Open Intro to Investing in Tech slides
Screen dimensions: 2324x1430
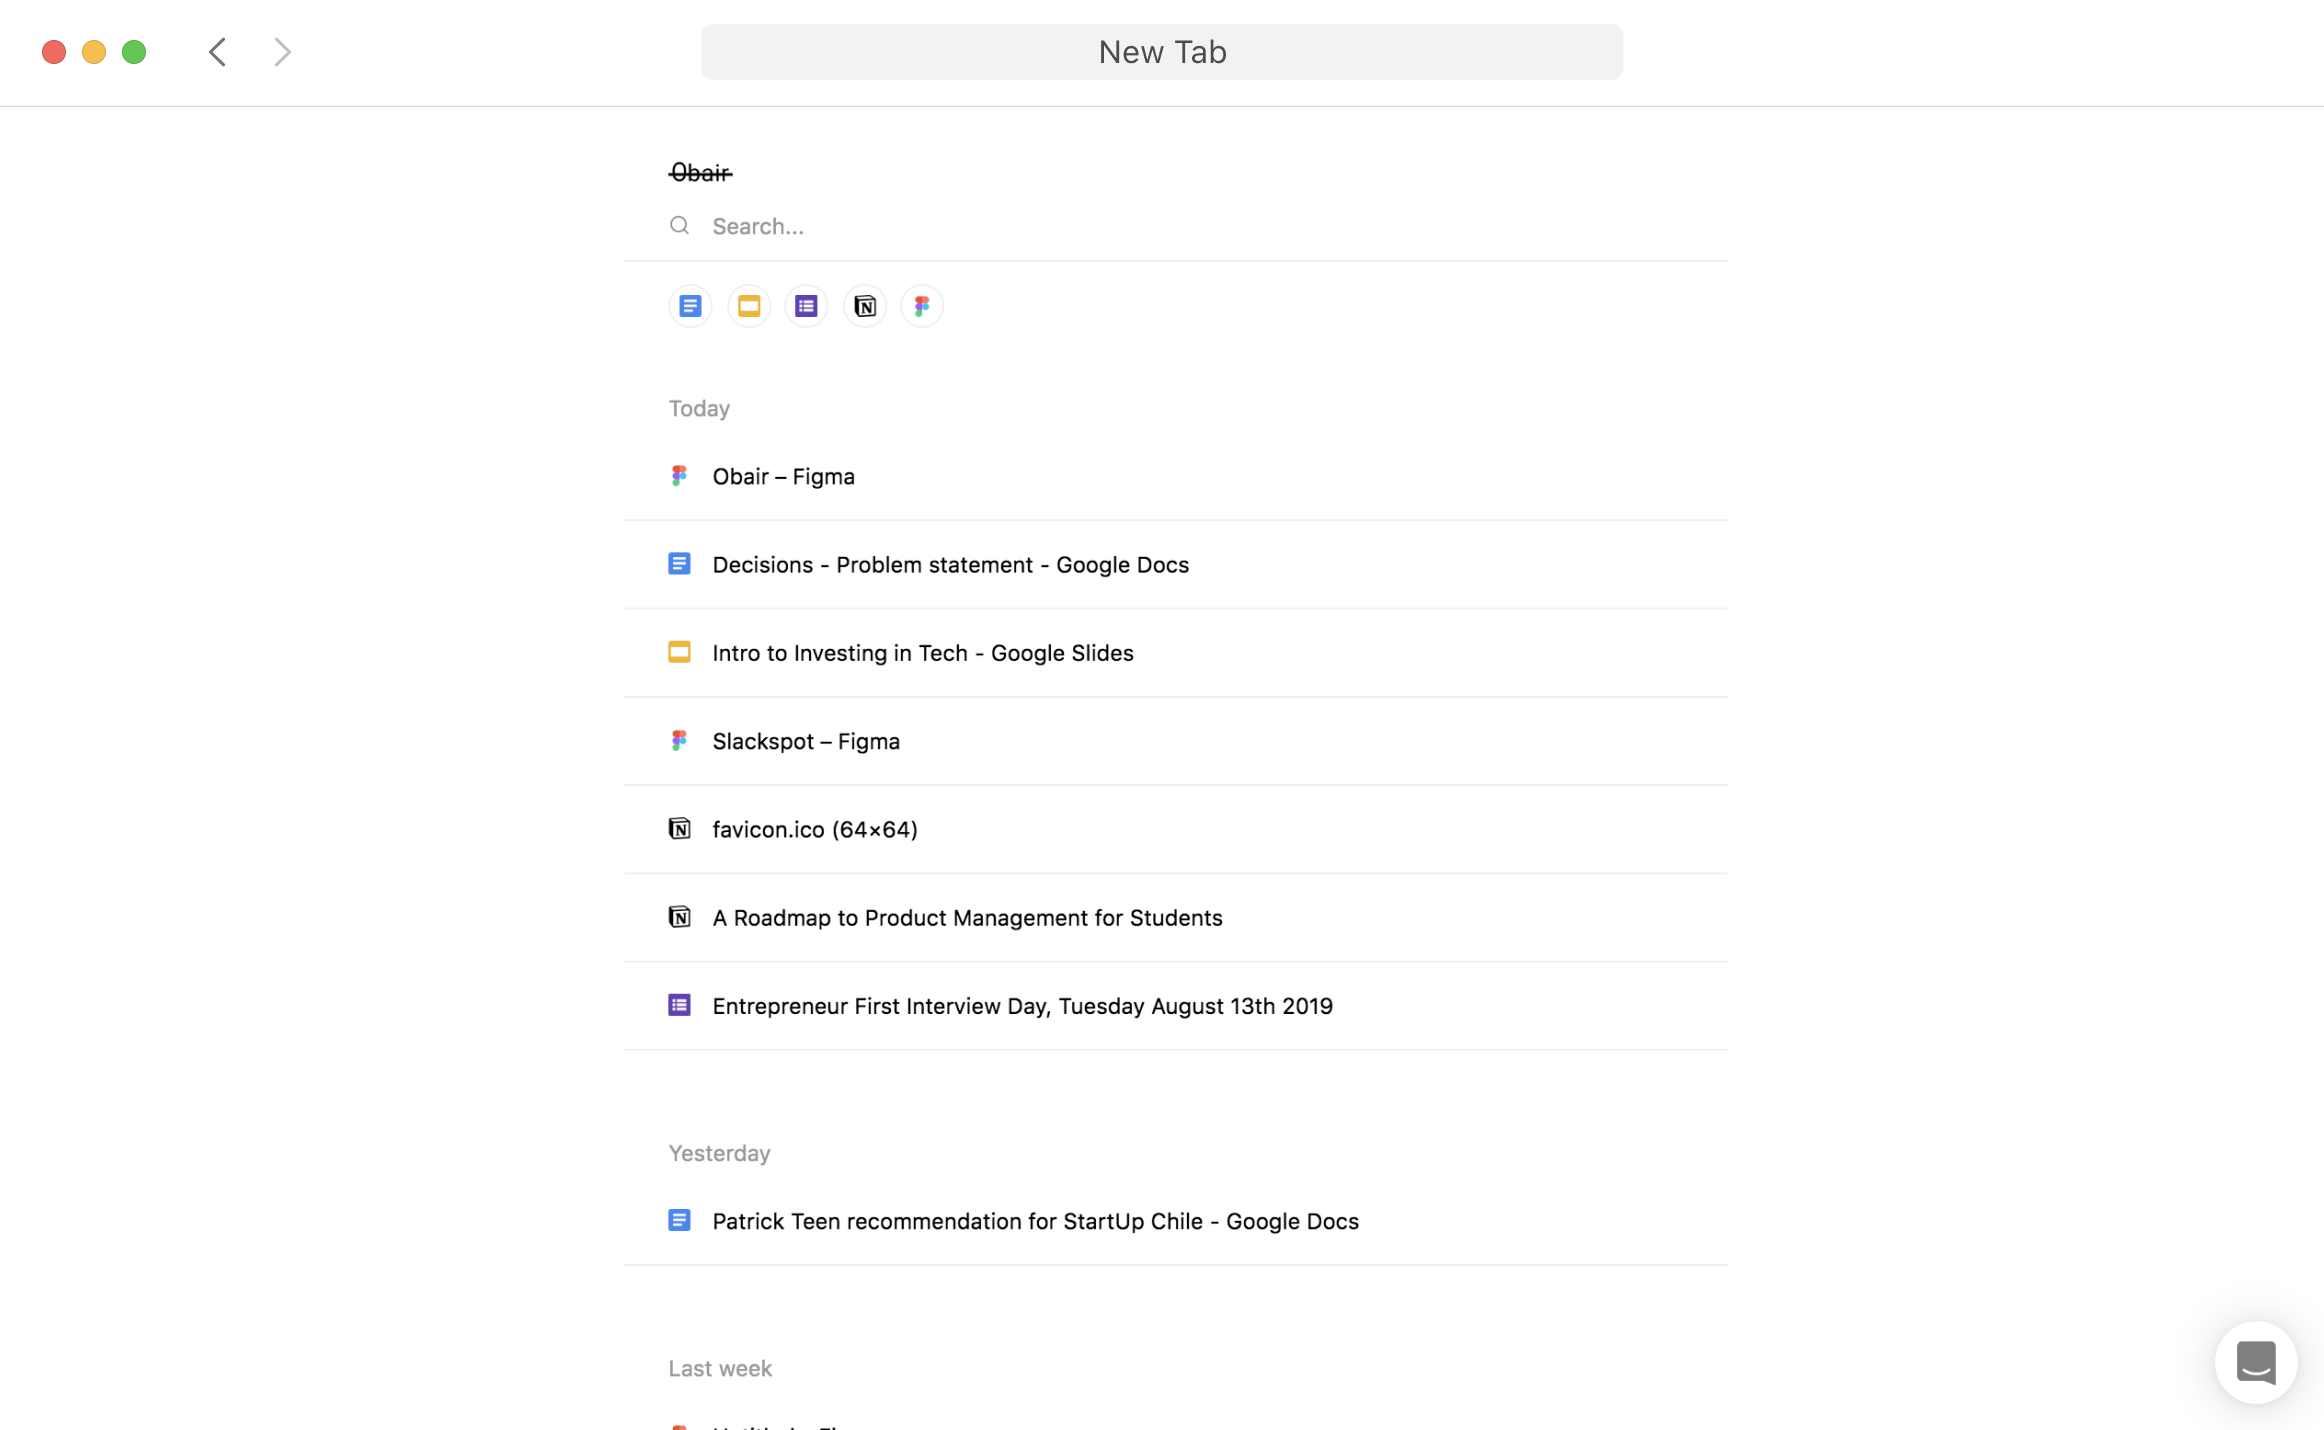click(1175, 653)
